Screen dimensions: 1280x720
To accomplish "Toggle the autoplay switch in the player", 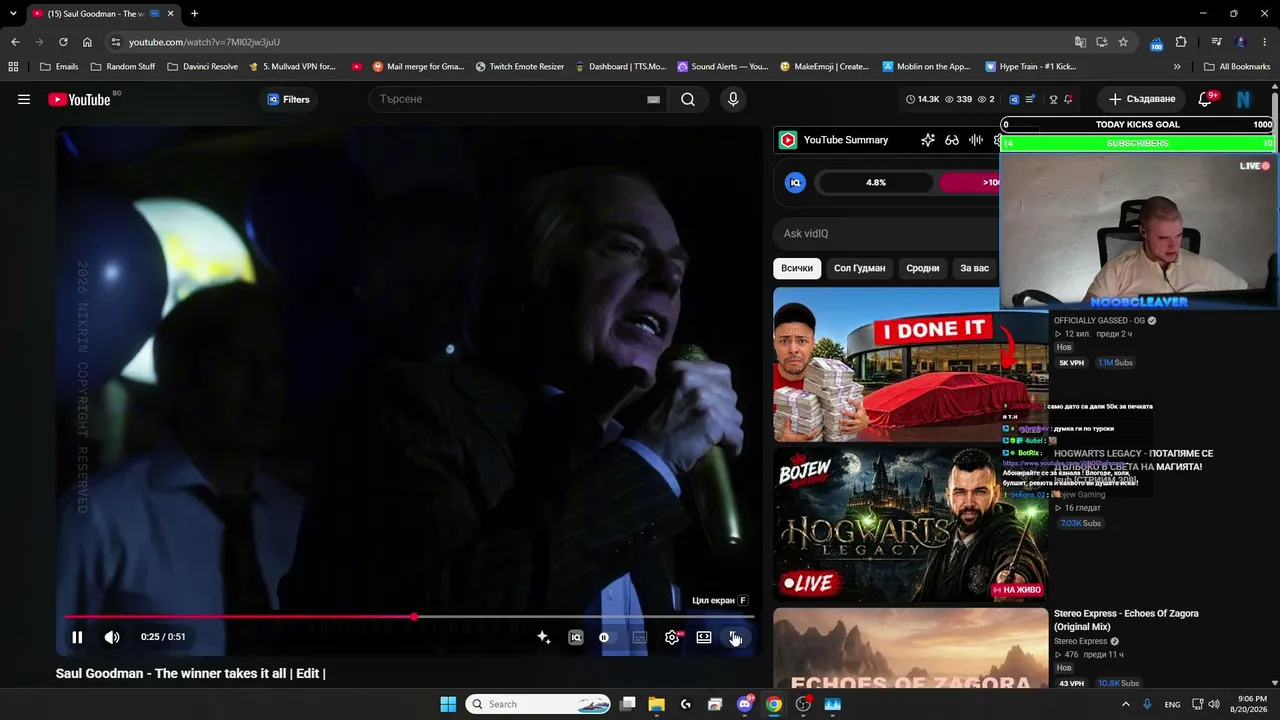I will [607, 637].
